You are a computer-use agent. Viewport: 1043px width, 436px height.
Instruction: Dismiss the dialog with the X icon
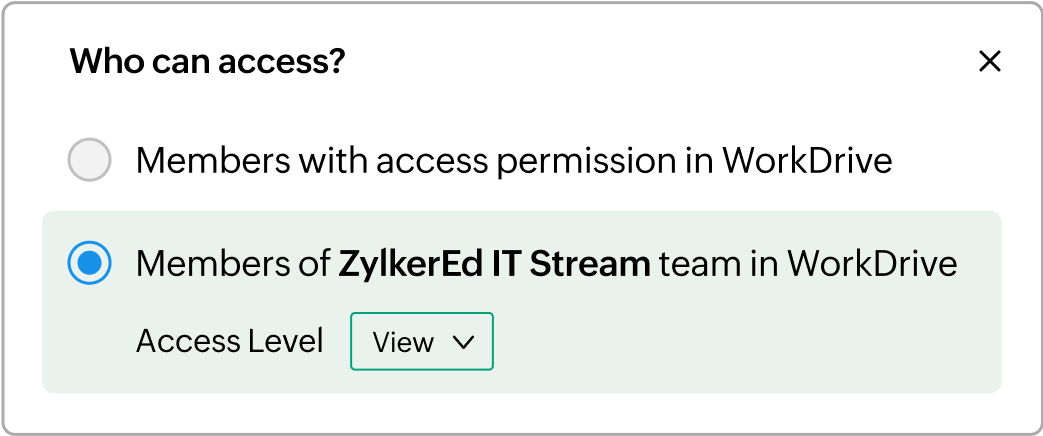tap(989, 62)
